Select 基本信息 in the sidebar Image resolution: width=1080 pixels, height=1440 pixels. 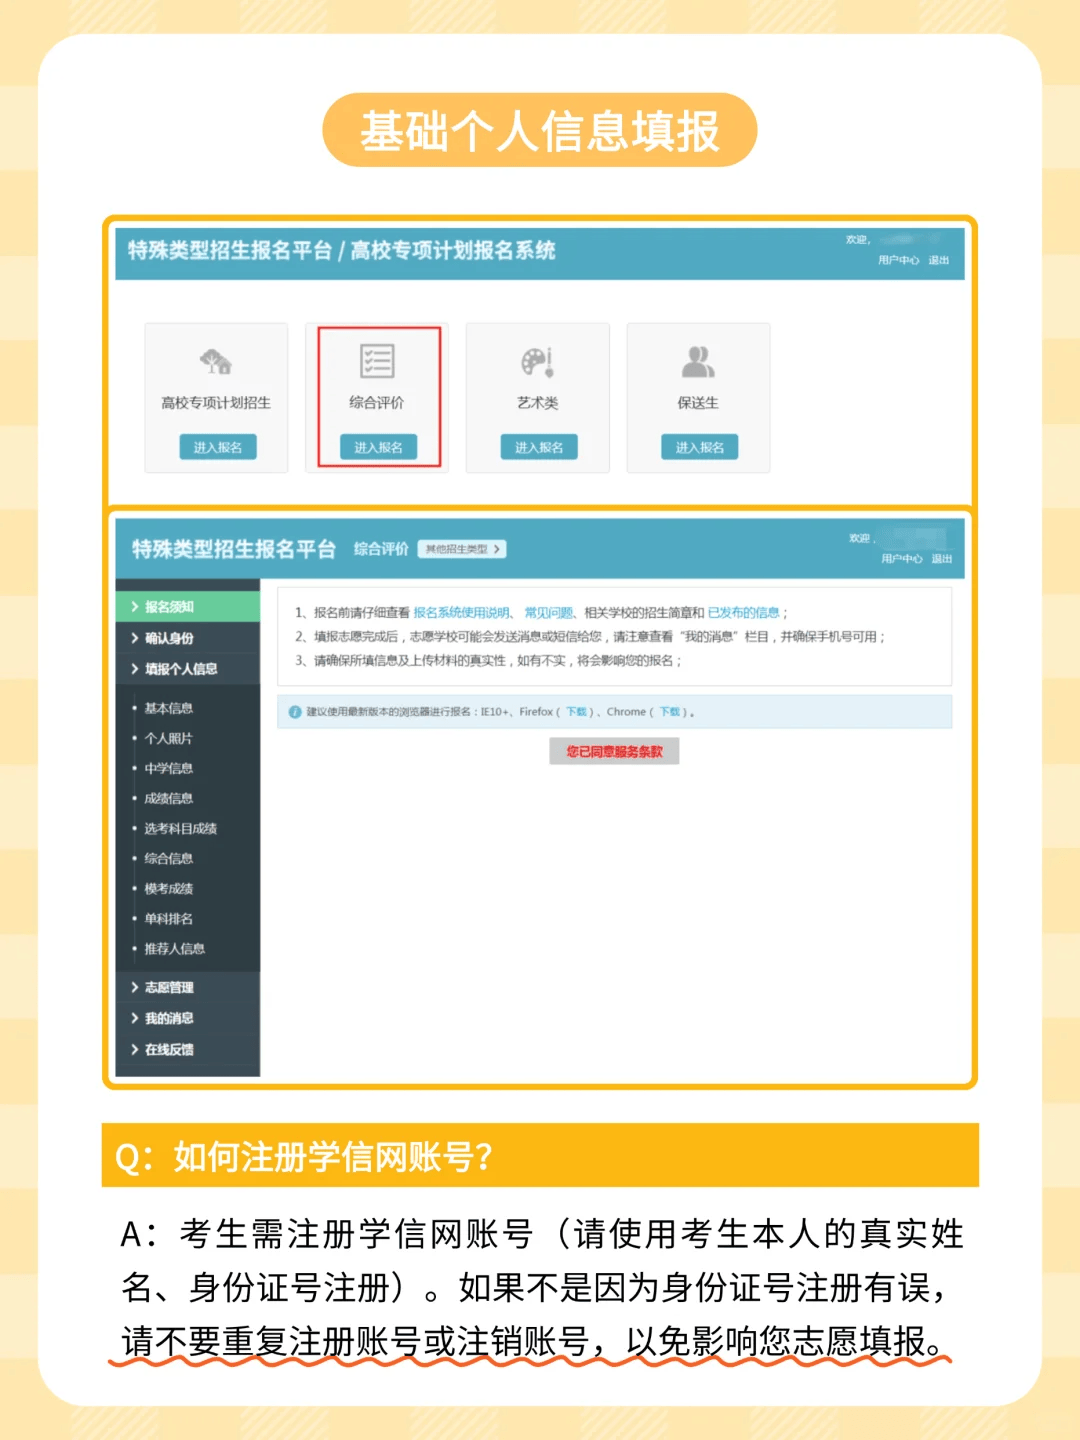pos(168,708)
